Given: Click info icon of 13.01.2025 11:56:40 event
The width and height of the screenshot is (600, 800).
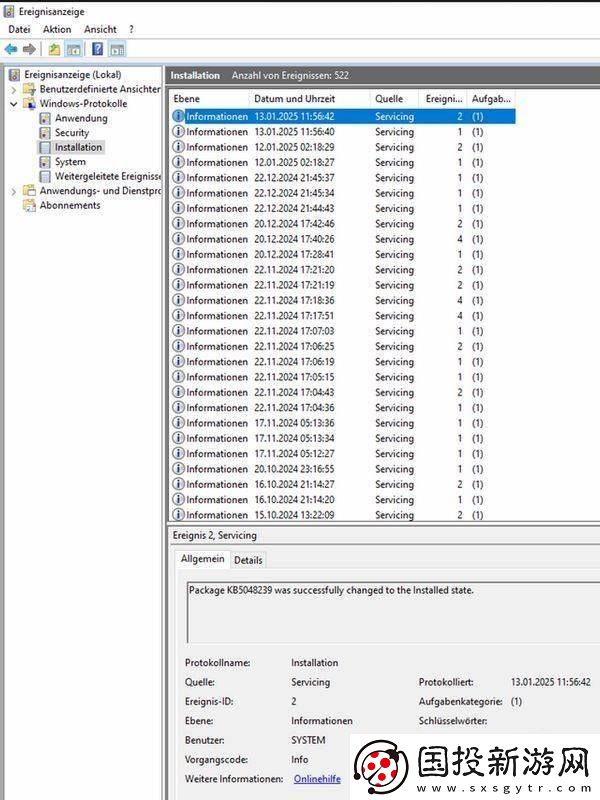Looking at the screenshot, I should tap(178, 132).
